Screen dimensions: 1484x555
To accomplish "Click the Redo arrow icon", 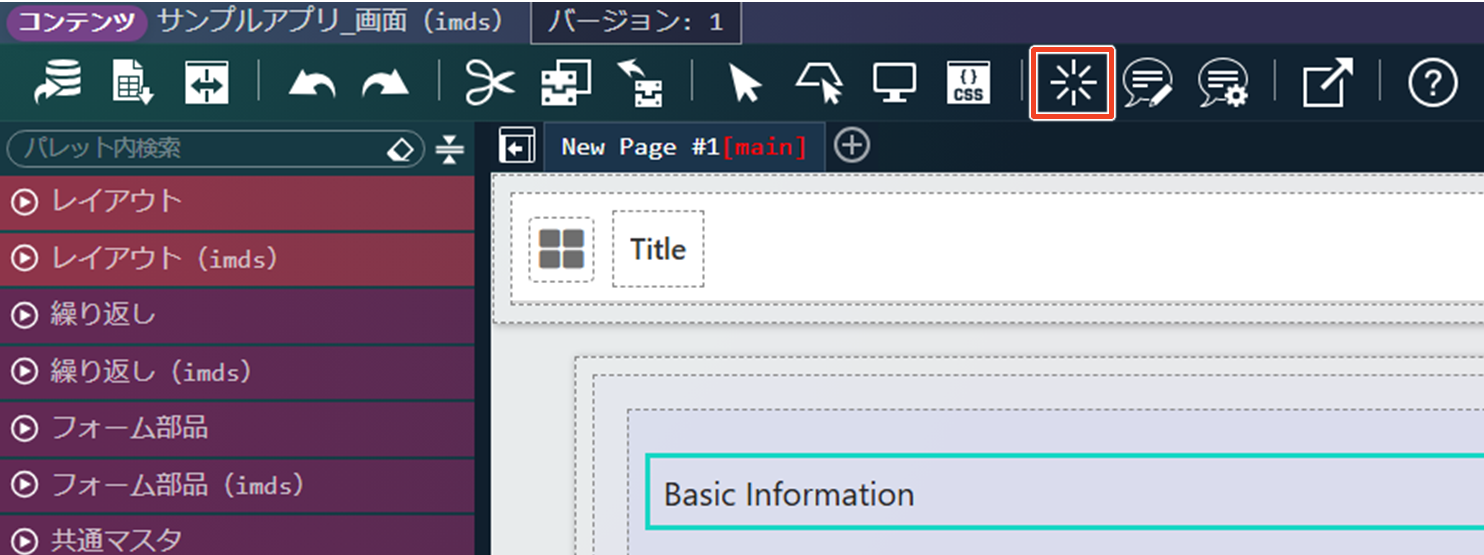I will click(385, 85).
